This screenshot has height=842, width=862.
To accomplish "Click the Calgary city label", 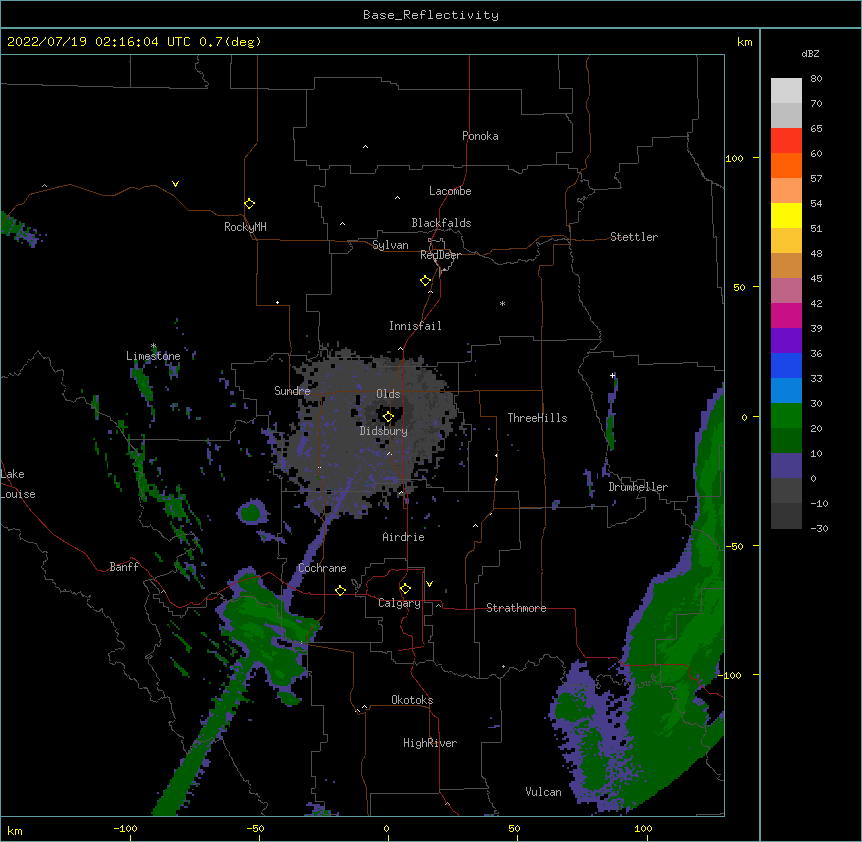I will coord(399,603).
